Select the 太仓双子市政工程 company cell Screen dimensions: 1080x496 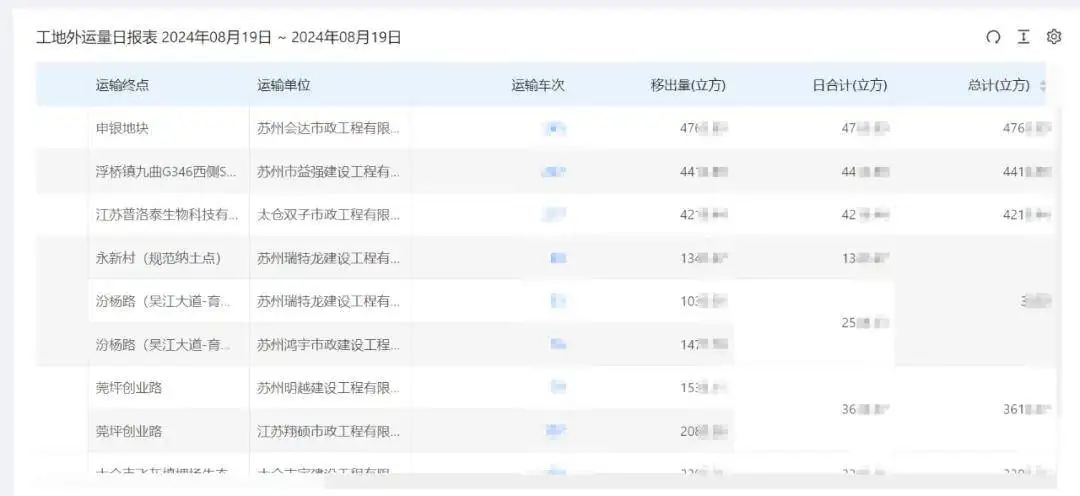coord(328,215)
